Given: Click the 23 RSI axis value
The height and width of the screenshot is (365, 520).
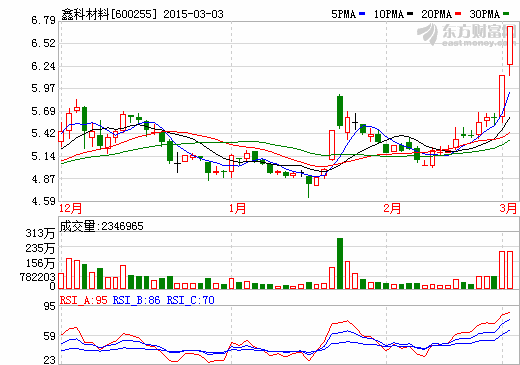Looking at the screenshot, I should (50, 360).
